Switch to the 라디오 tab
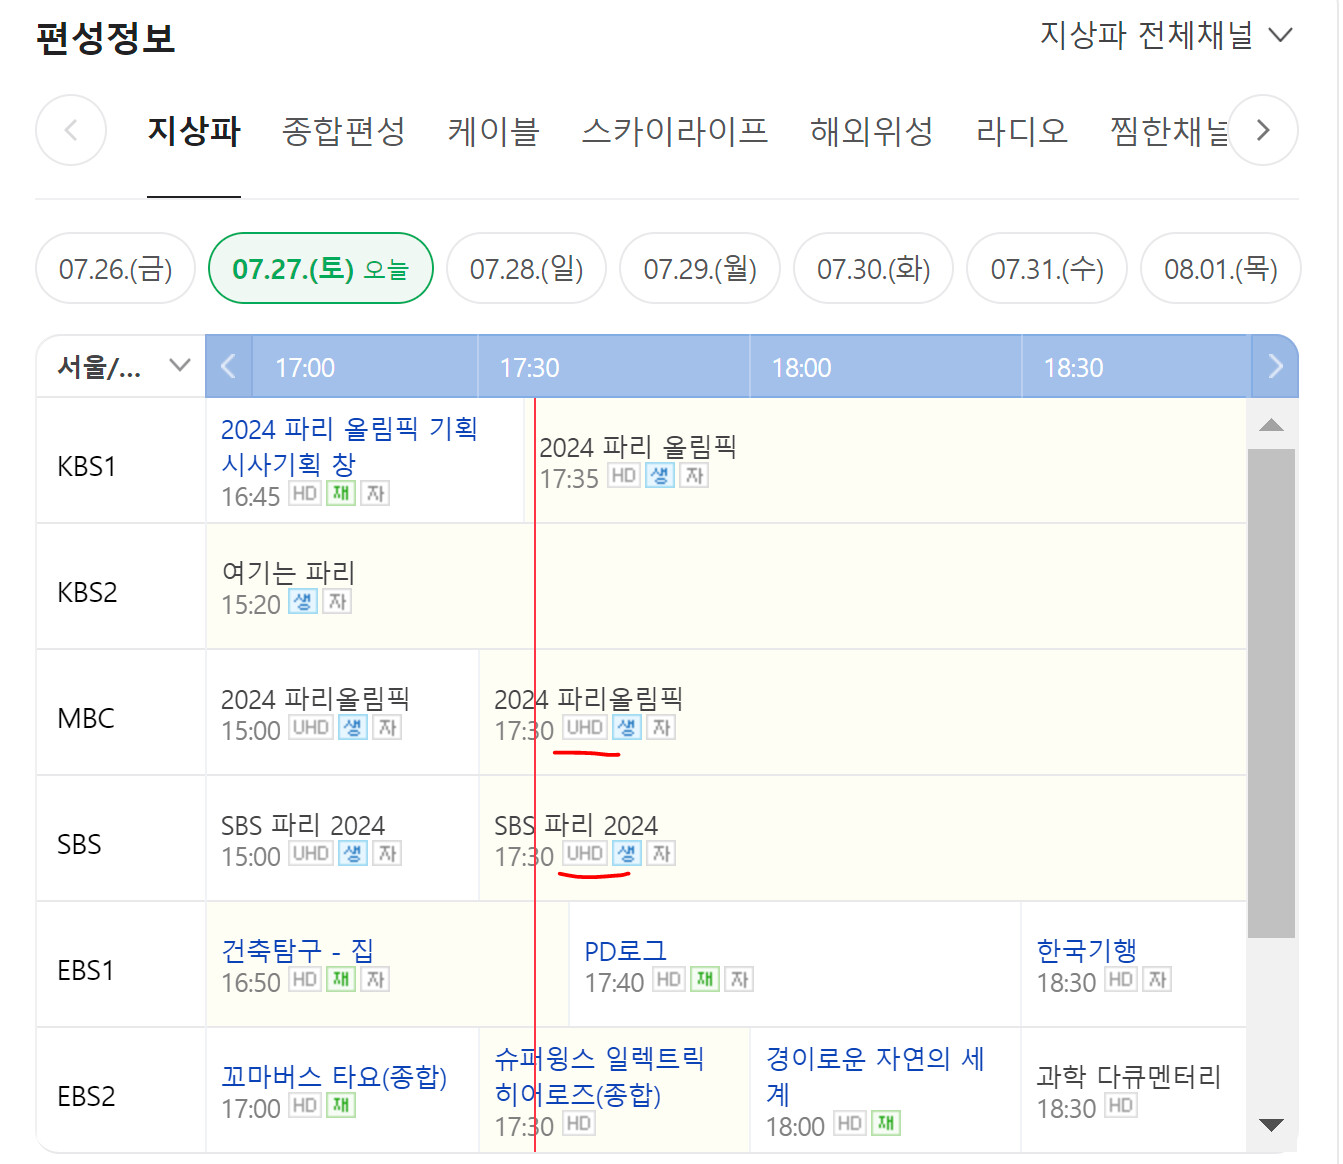Image resolution: width=1343 pixels, height=1164 pixels. click(x=1022, y=131)
